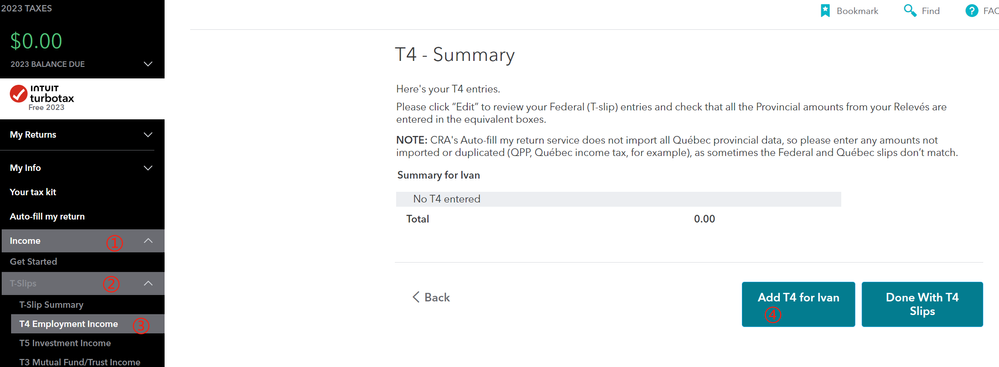Open Your tax kit
Screen dimensions: 999x367
pos(37,192)
